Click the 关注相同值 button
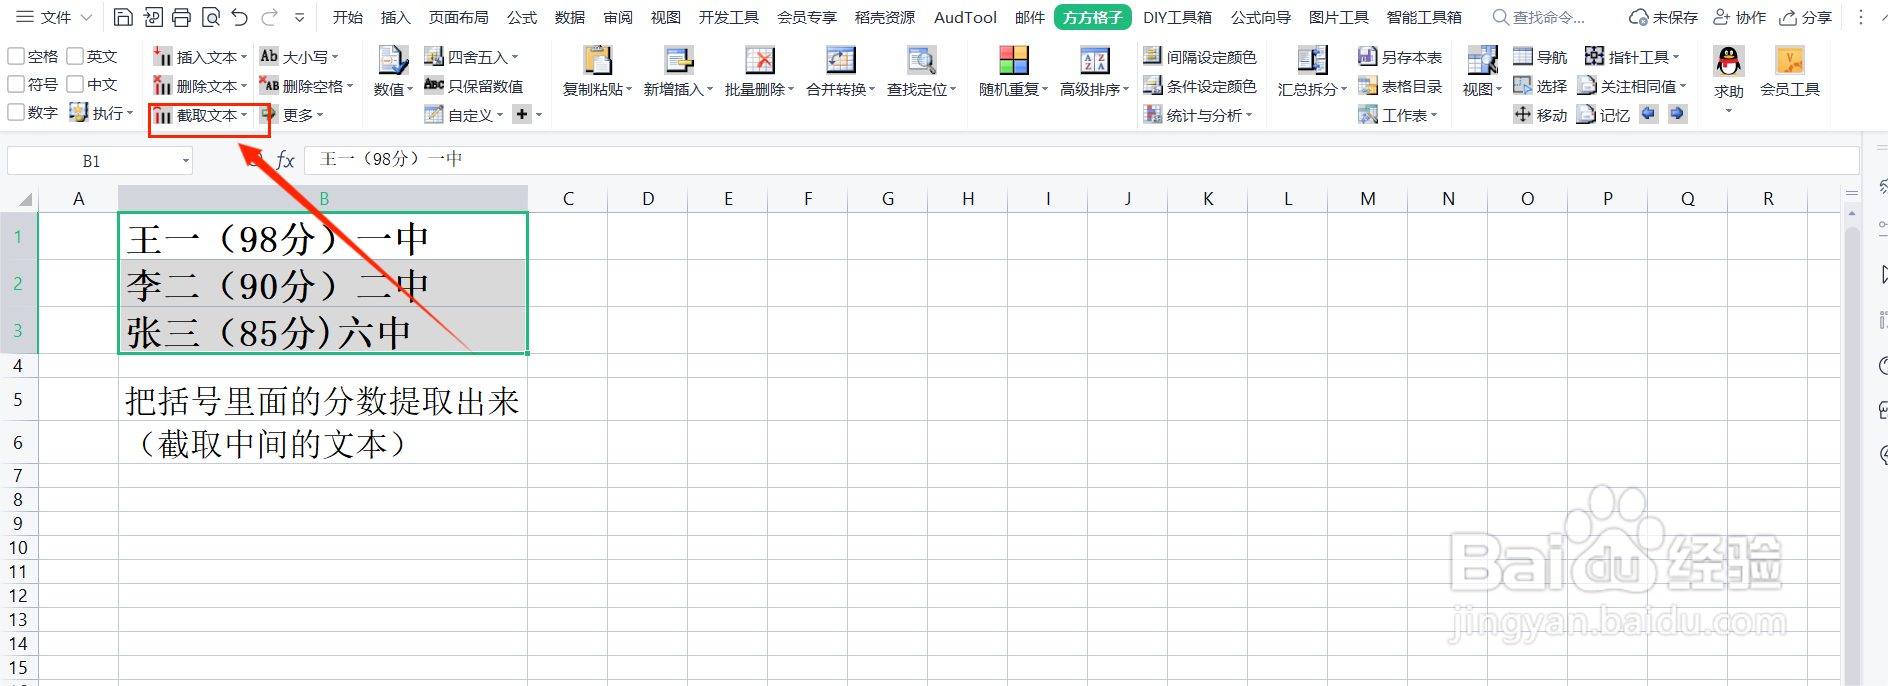This screenshot has width=1888, height=686. [1632, 86]
